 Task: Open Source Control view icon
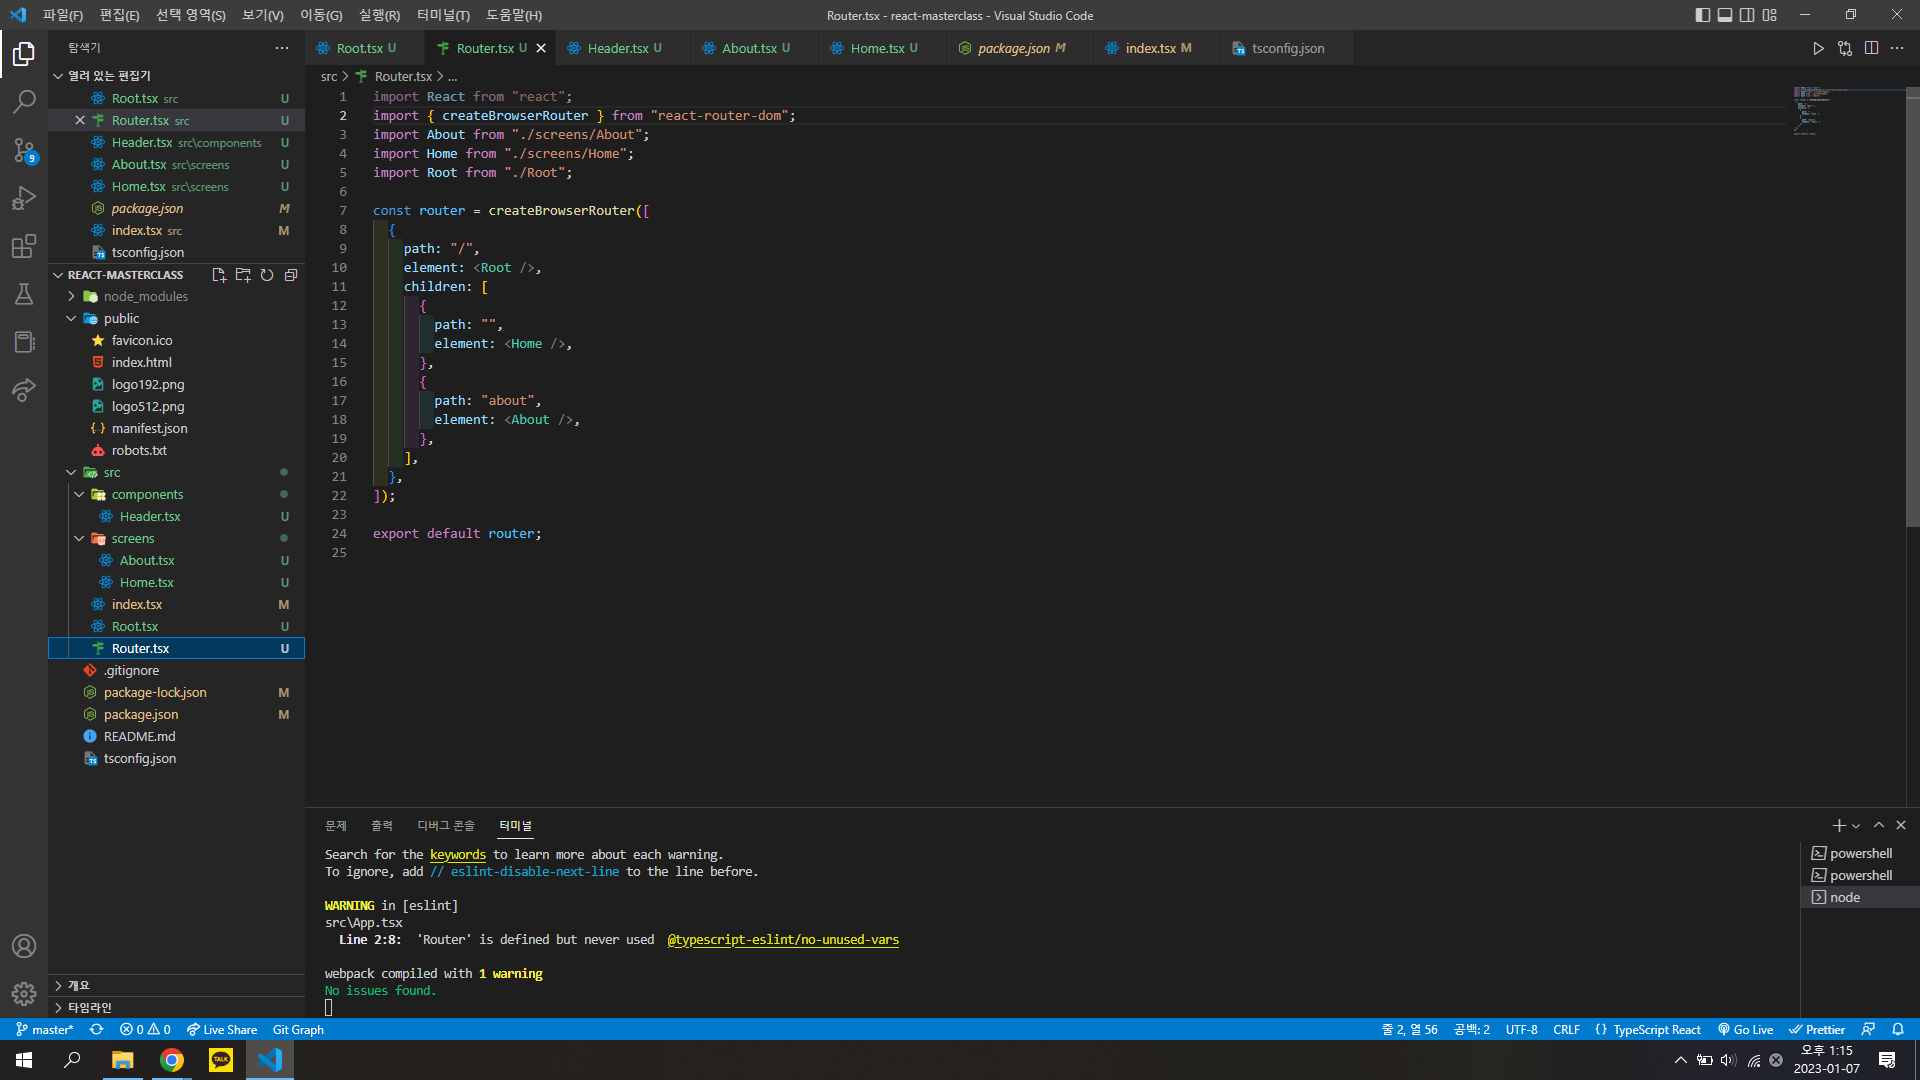[x=24, y=150]
